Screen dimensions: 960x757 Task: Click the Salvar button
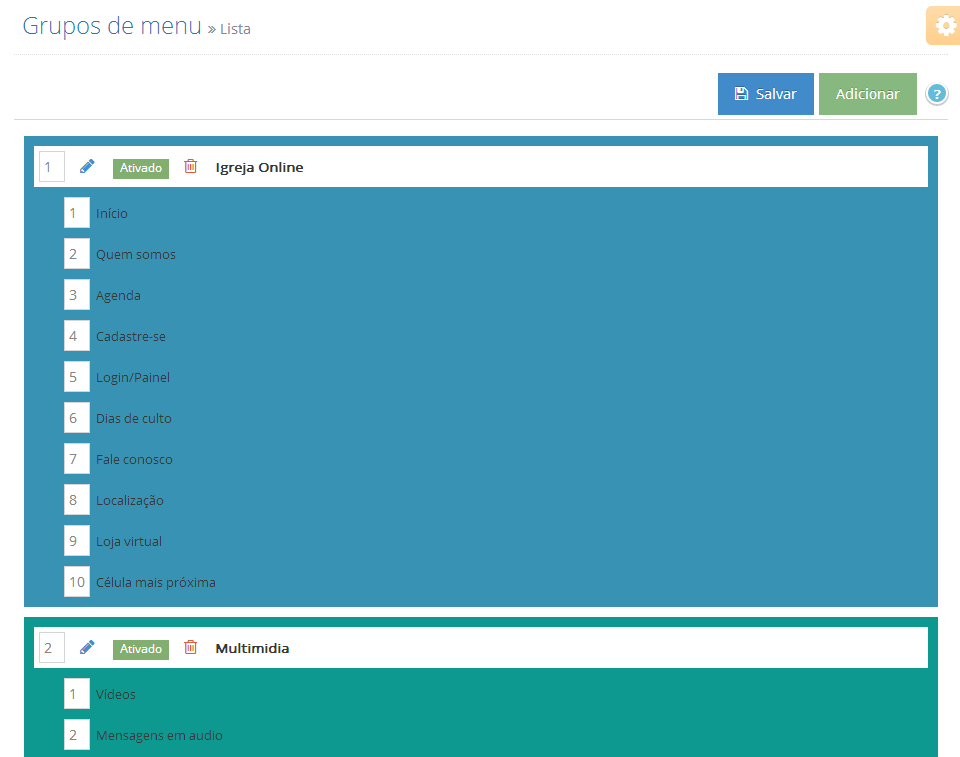pyautogui.click(x=765, y=94)
